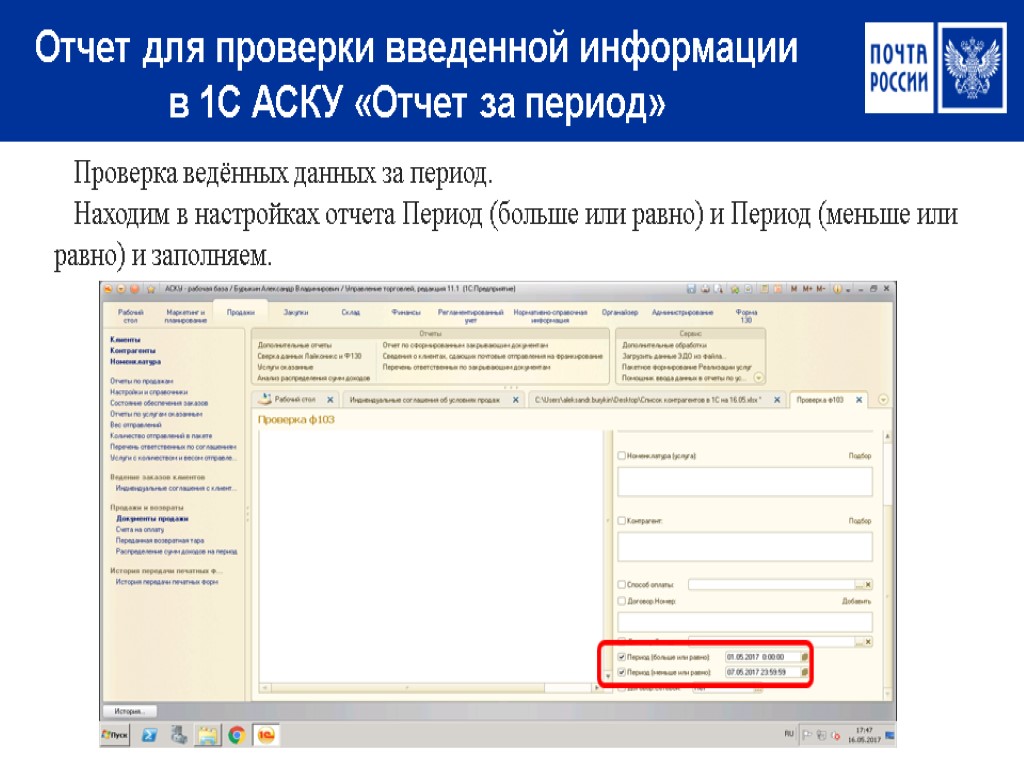Toggle the Номенклатура (услуга) checkbox
The image size is (1024, 768).
[x=622, y=456]
